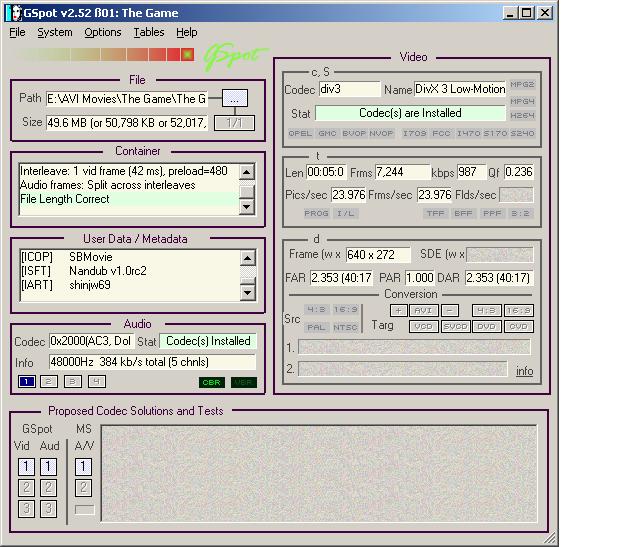The height and width of the screenshot is (547, 640).
Task: Run MS A/V test 1
Action: tap(83, 467)
